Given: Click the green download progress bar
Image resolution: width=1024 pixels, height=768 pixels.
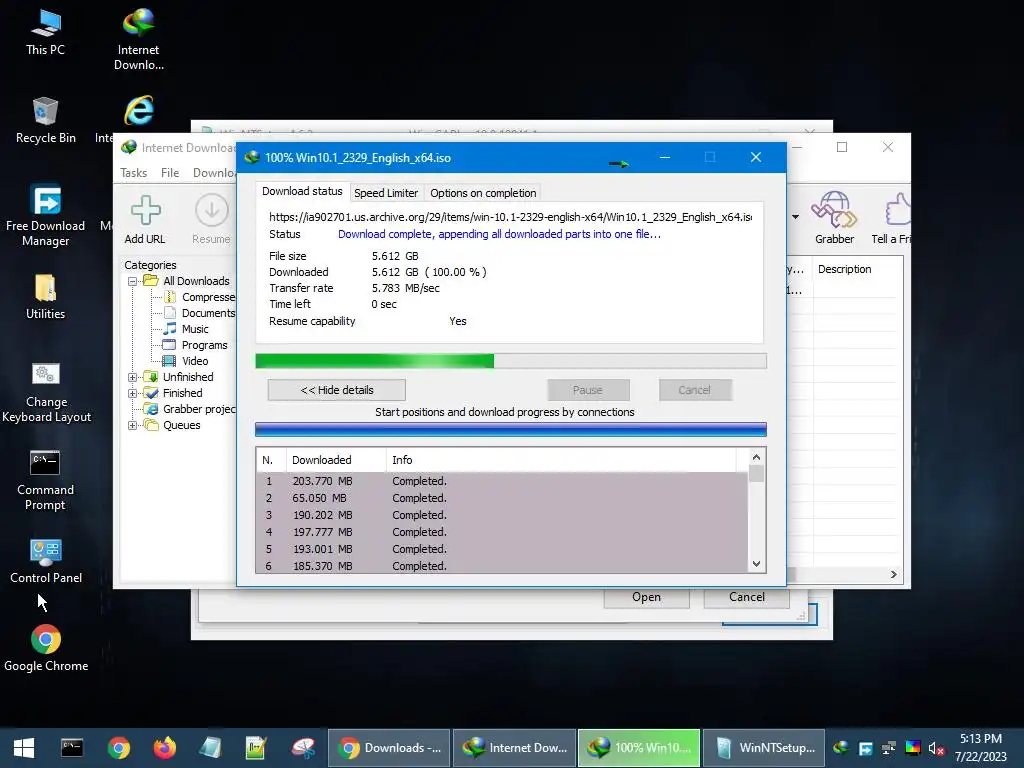Looking at the screenshot, I should point(511,361).
